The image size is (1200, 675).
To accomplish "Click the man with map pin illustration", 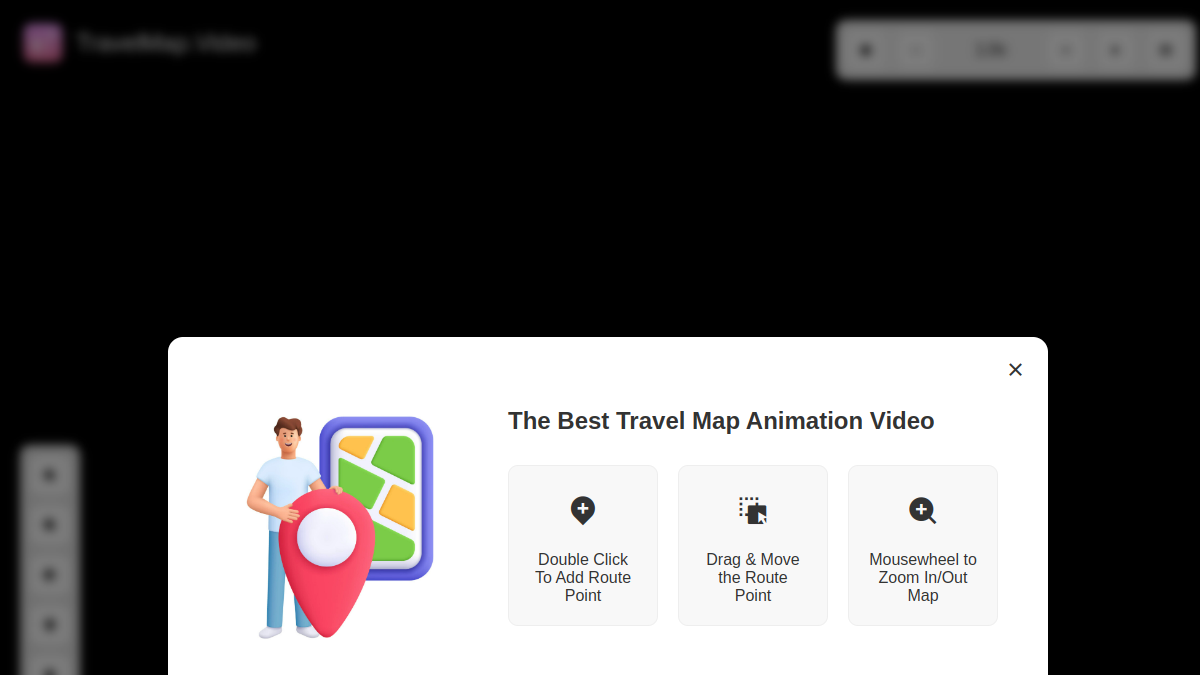I will pos(340,527).
